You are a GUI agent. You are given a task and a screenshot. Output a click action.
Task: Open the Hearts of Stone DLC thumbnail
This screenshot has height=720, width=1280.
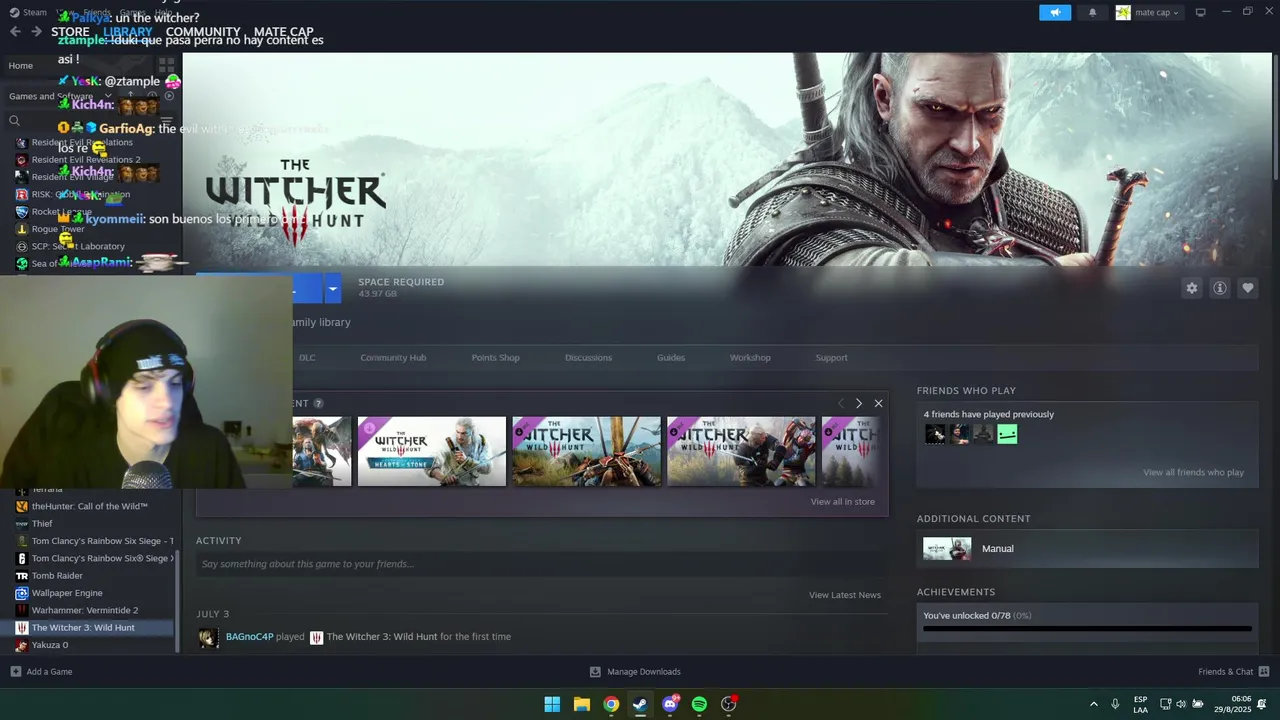coord(432,451)
